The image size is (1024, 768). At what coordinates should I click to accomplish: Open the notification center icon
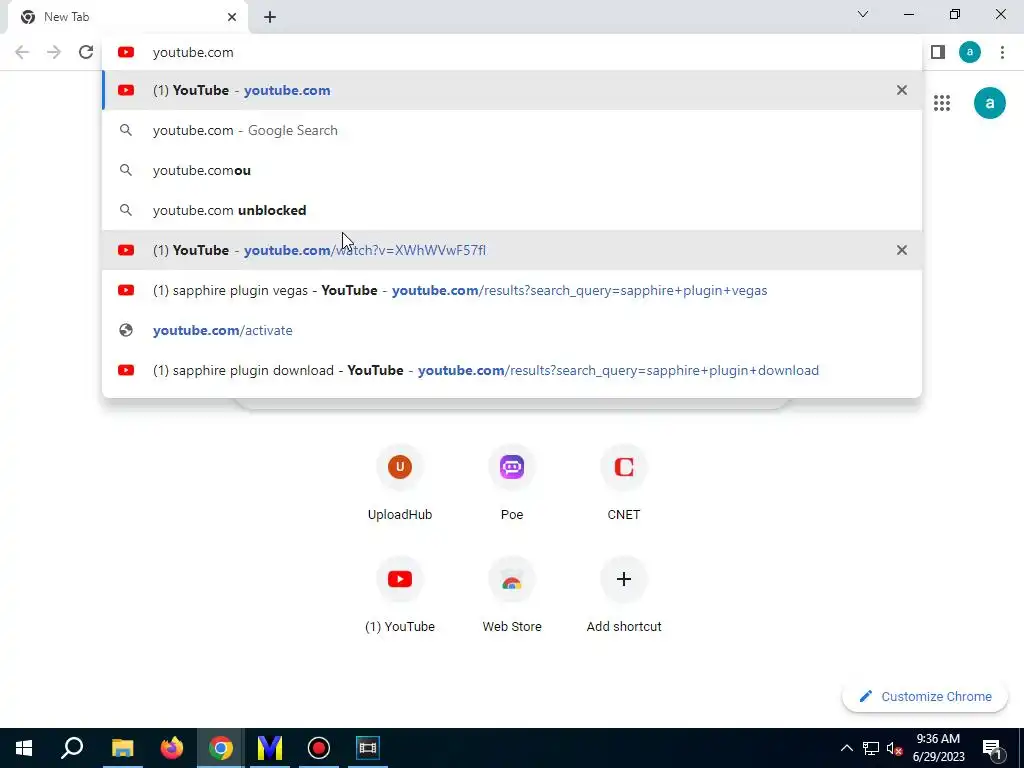tap(993, 748)
